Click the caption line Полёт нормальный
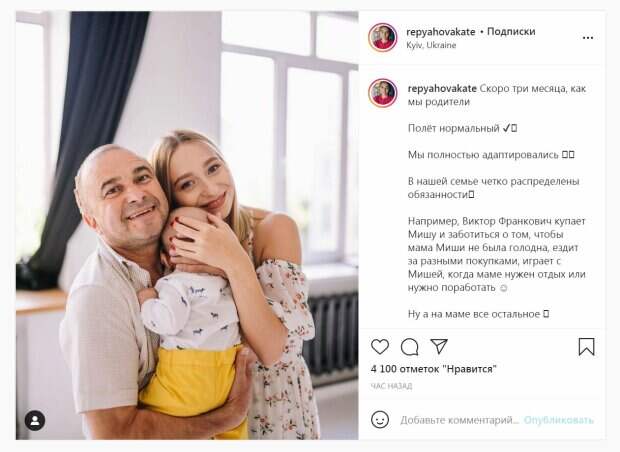The width and height of the screenshot is (620, 452). click(462, 129)
